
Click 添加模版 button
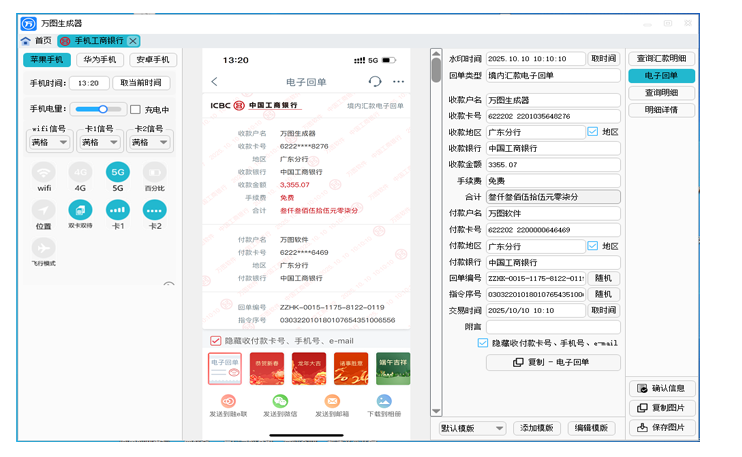pyautogui.click(x=537, y=428)
